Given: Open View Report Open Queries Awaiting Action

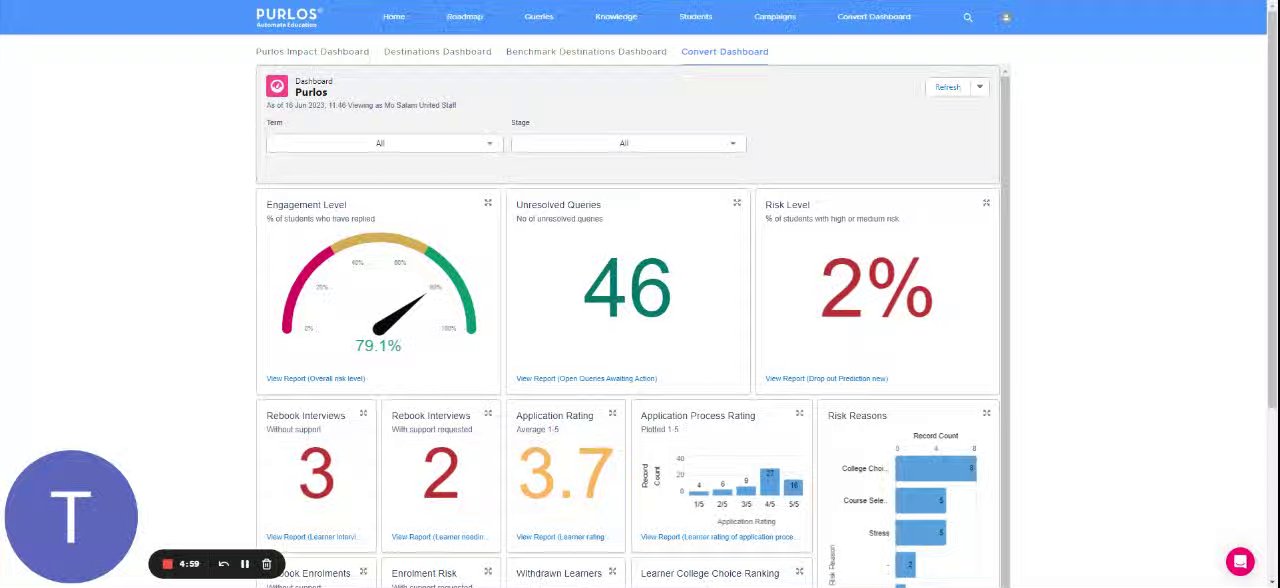Looking at the screenshot, I should pos(586,378).
